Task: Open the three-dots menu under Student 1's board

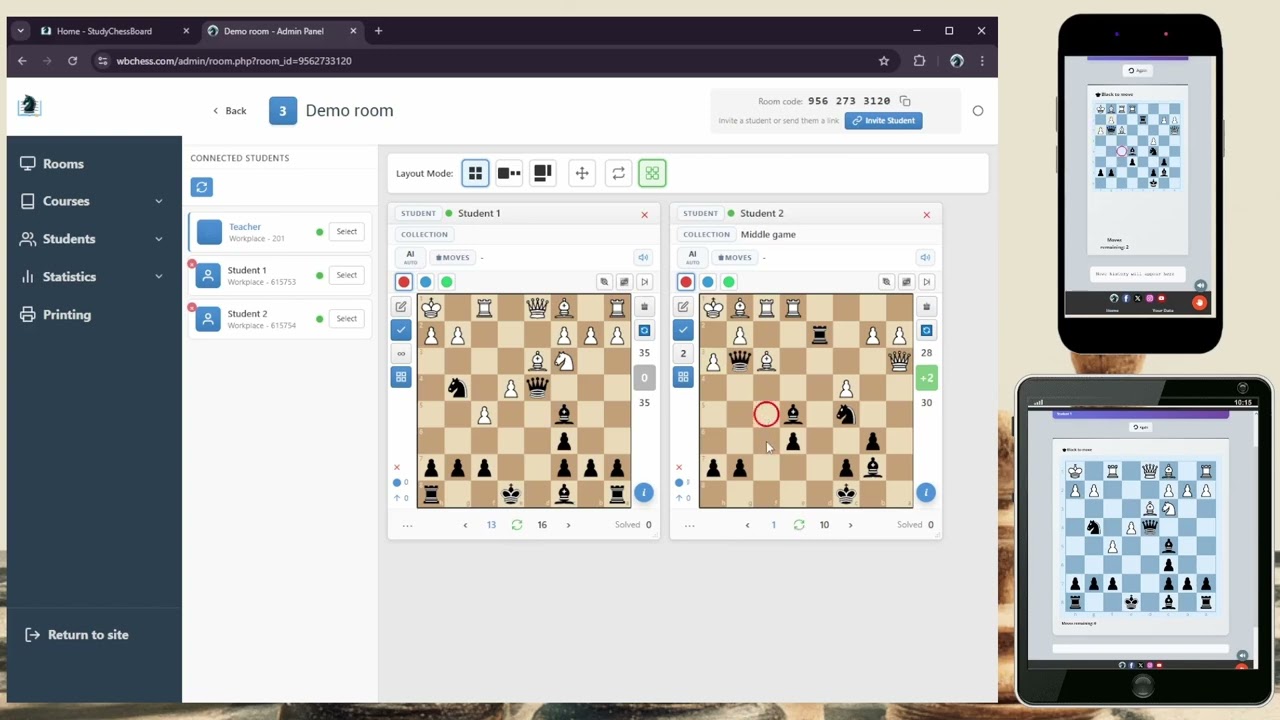Action: (x=407, y=525)
